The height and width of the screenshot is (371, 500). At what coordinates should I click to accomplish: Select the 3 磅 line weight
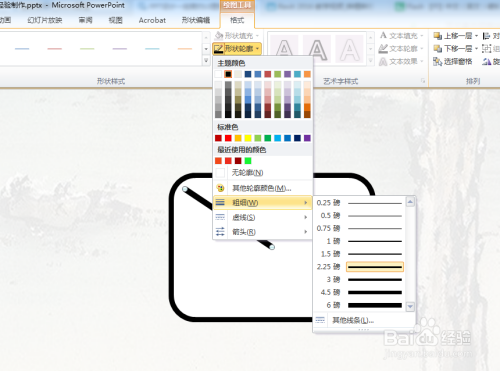pos(360,279)
